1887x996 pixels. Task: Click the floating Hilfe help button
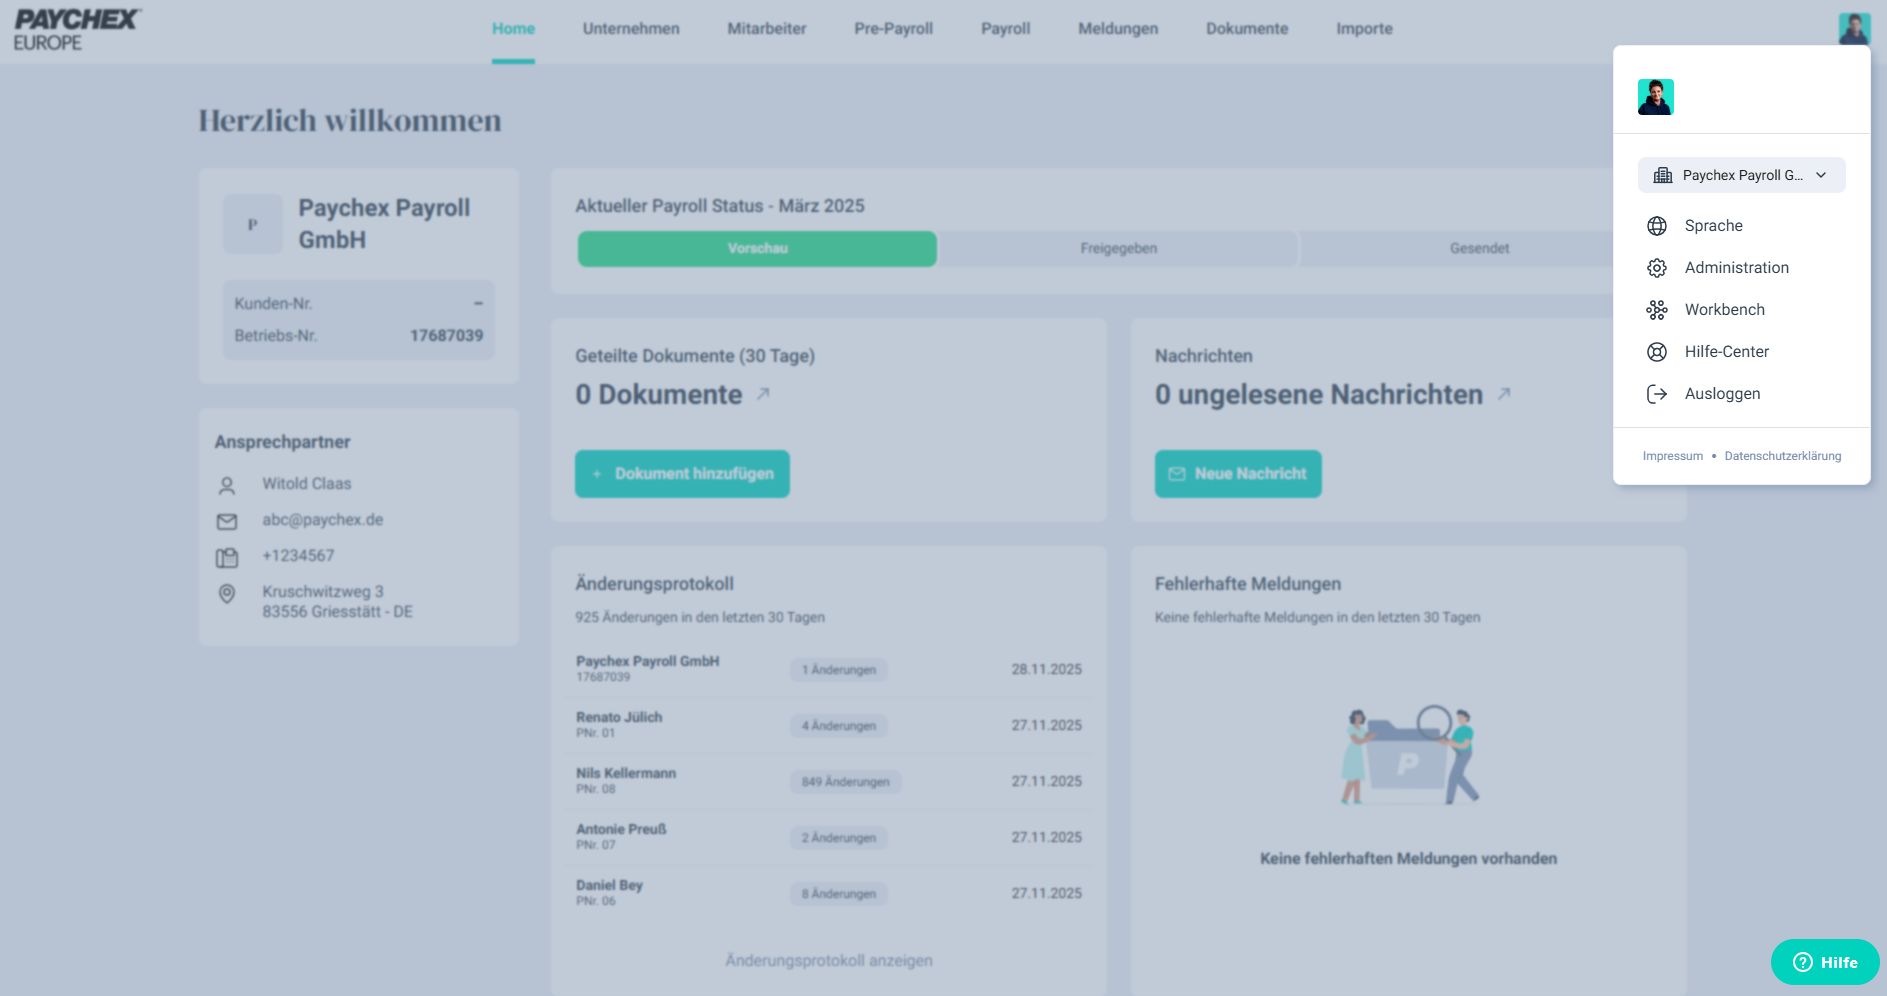(x=1825, y=962)
